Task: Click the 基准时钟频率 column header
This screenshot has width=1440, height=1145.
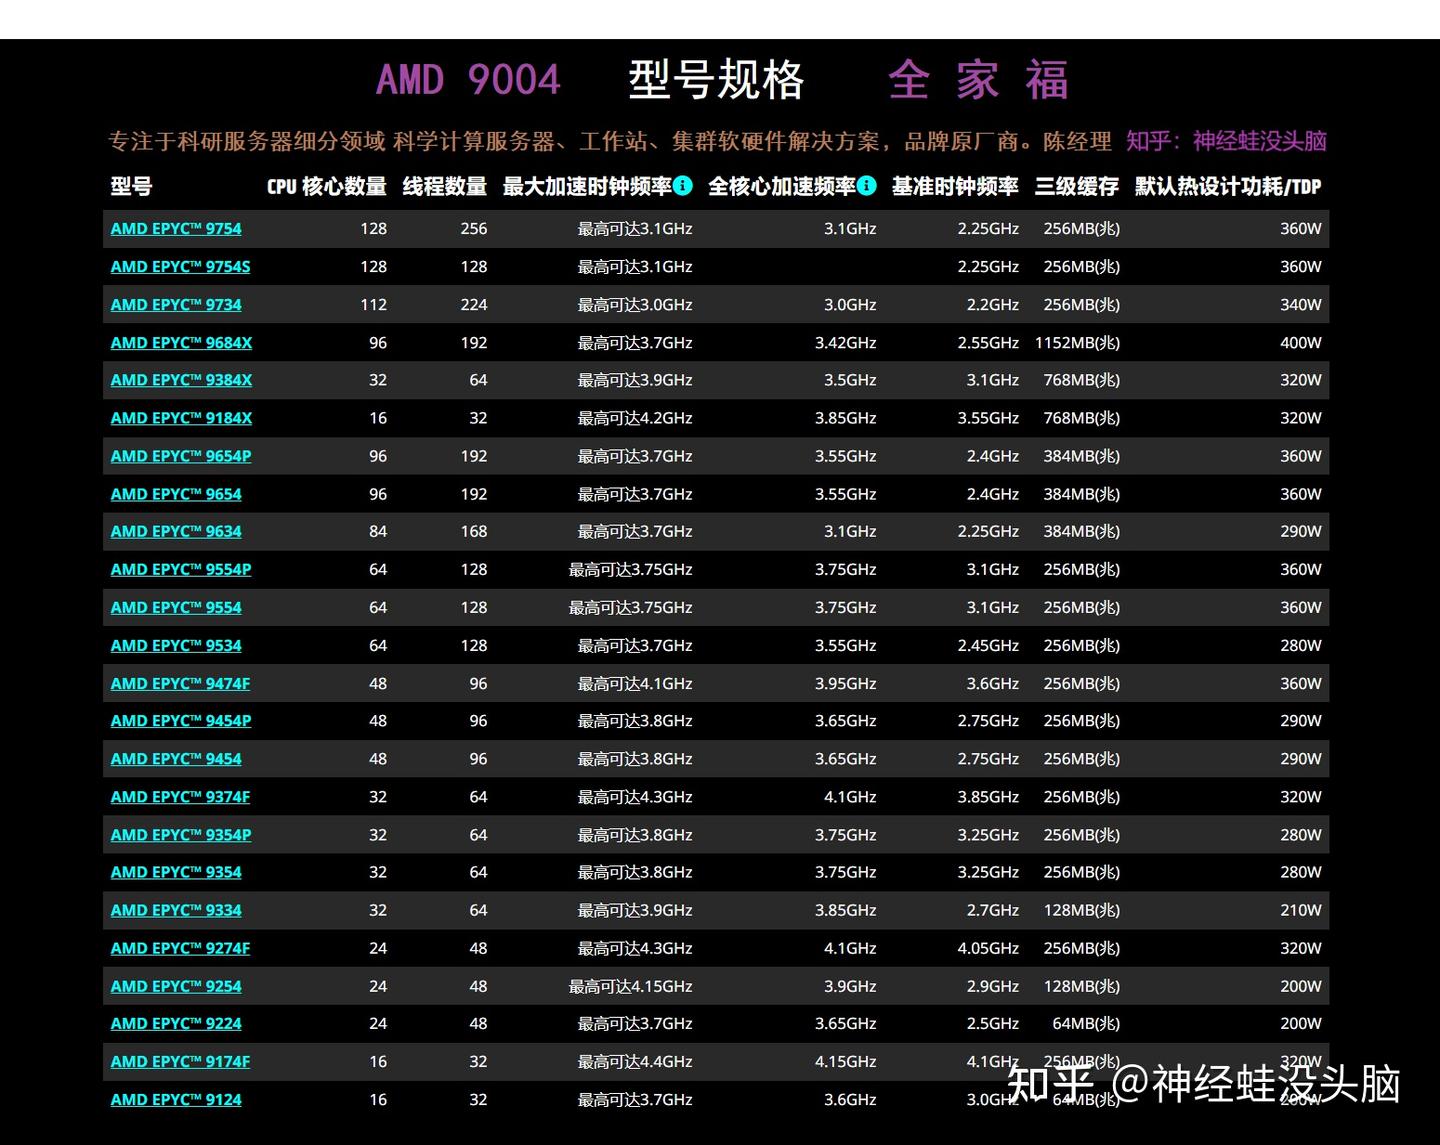Action: click(x=953, y=187)
